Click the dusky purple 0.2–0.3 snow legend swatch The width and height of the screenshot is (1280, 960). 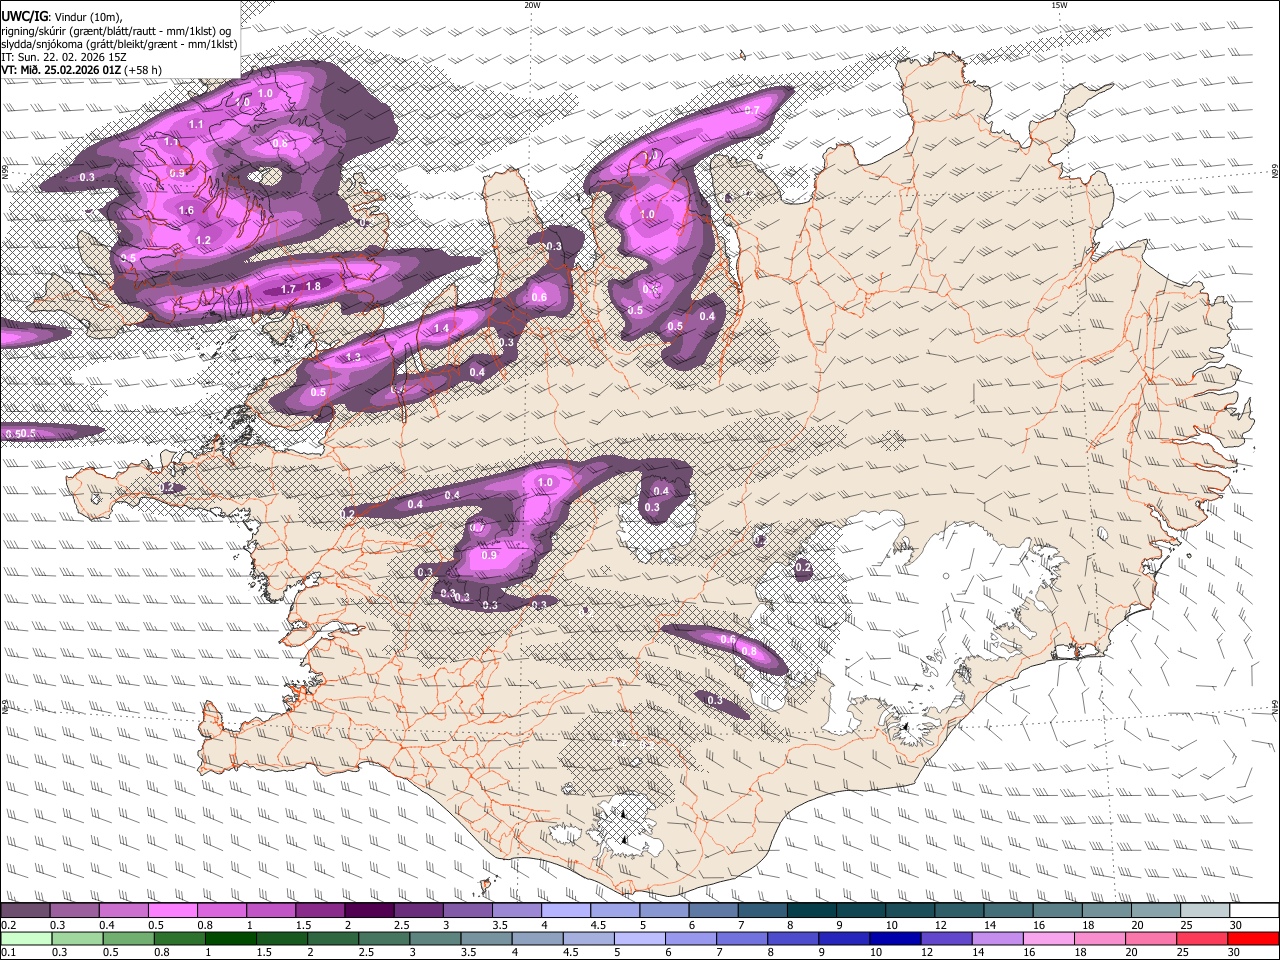pos(25,910)
